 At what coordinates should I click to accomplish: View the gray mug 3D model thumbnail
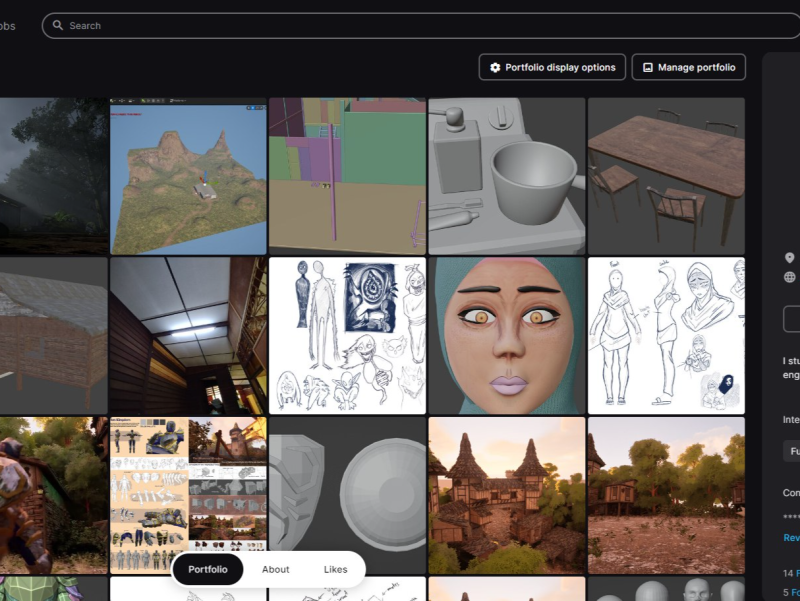(507, 176)
